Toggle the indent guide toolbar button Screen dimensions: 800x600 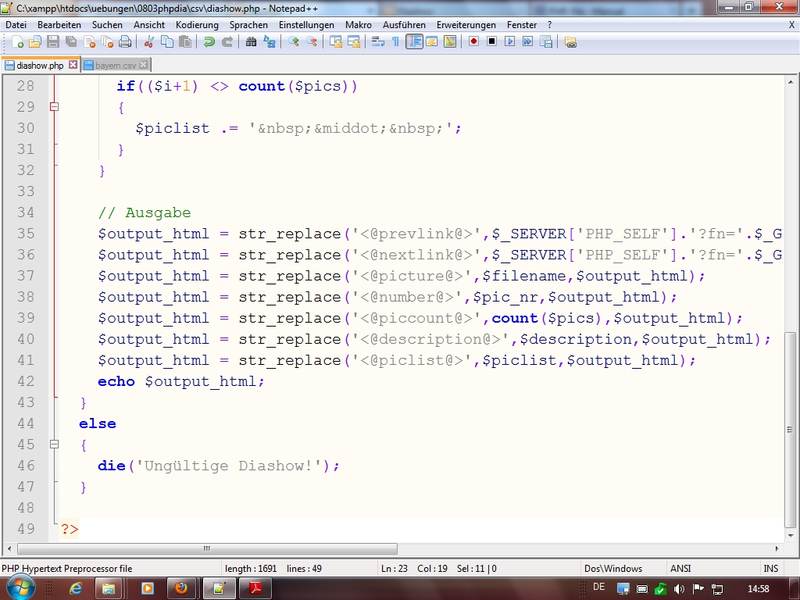[x=414, y=42]
